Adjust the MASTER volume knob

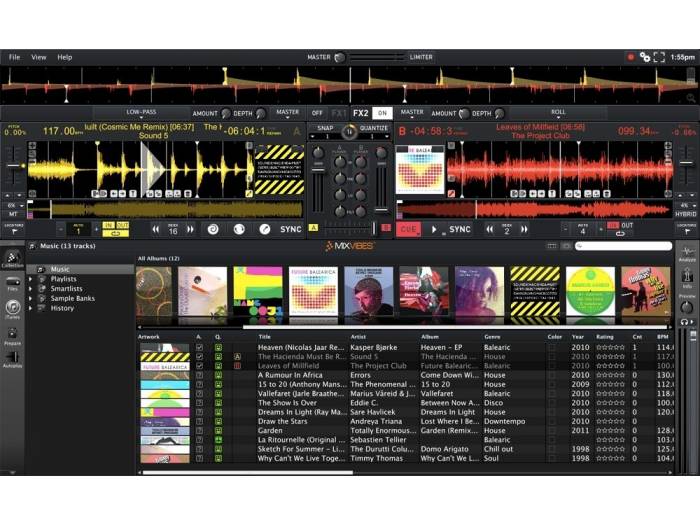(340, 57)
